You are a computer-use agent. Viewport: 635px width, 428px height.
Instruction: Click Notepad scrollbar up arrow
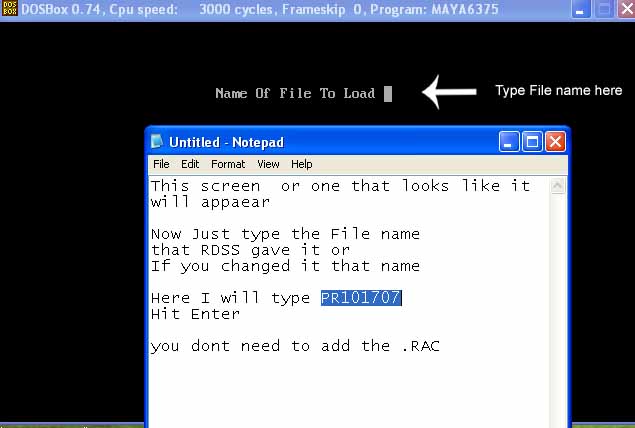tap(558, 186)
